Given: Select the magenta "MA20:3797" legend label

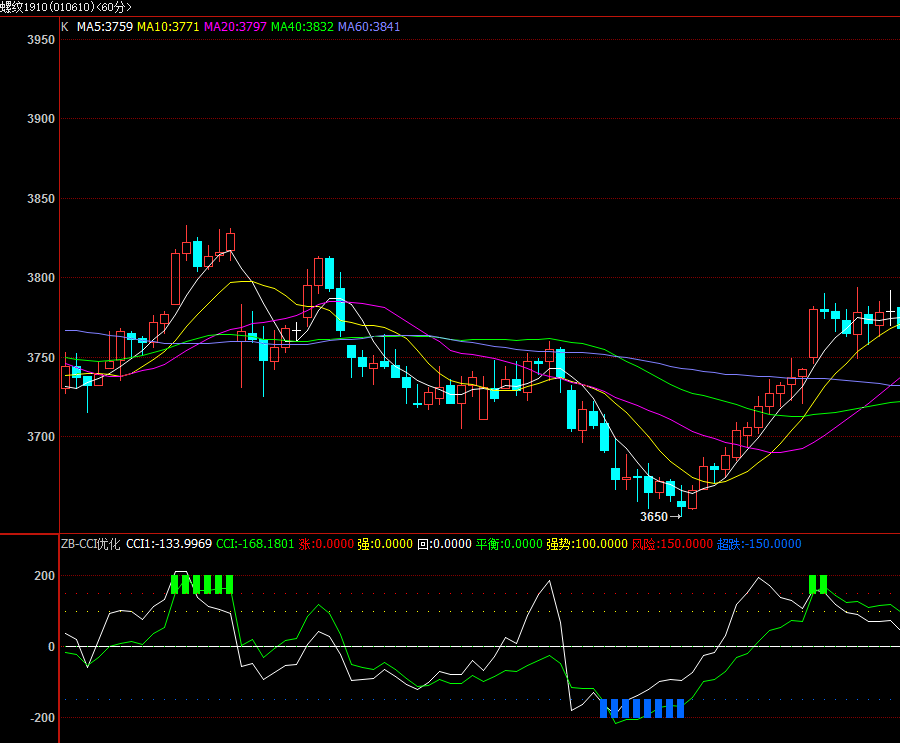Looking at the screenshot, I should [x=235, y=27].
